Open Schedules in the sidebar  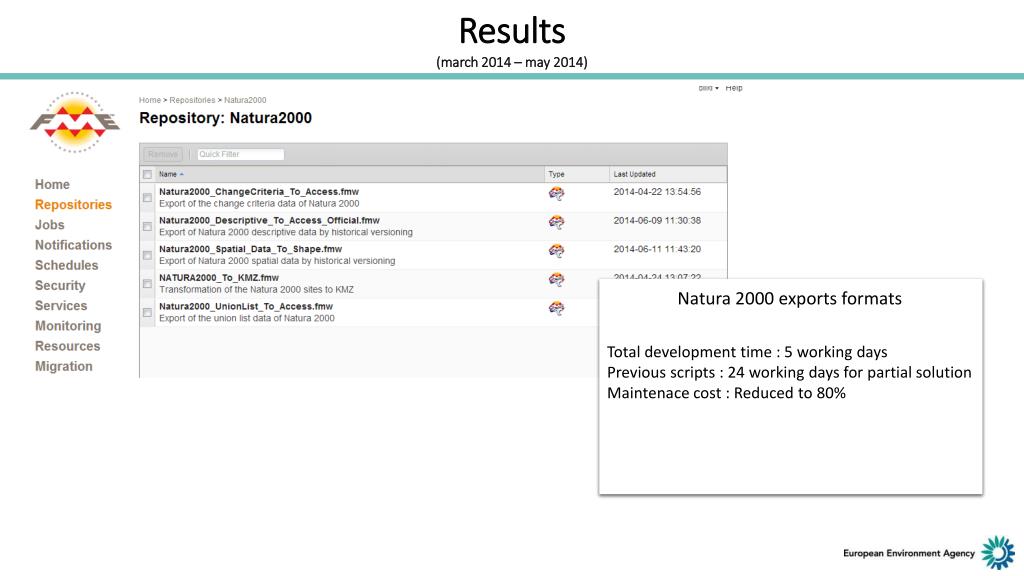[x=67, y=265]
